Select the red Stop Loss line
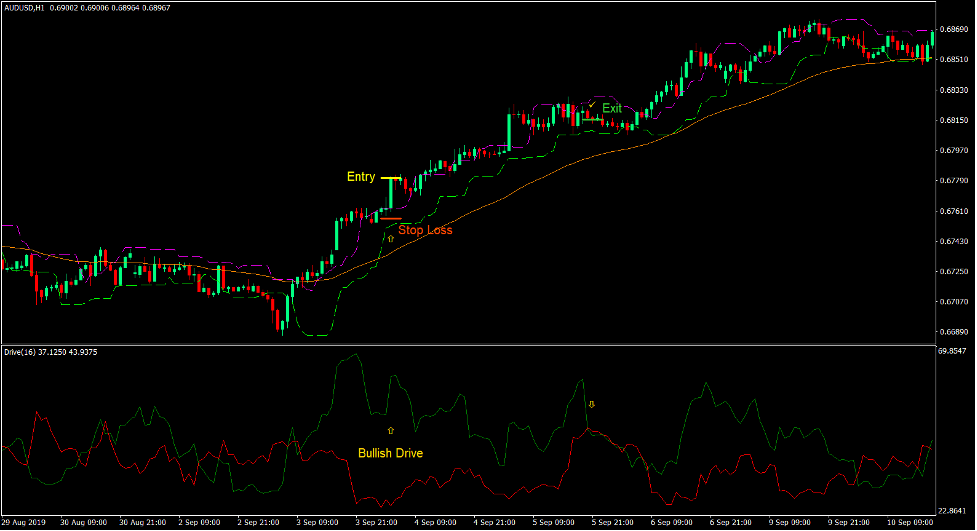Image resolution: width=977 pixels, height=531 pixels. [390, 218]
